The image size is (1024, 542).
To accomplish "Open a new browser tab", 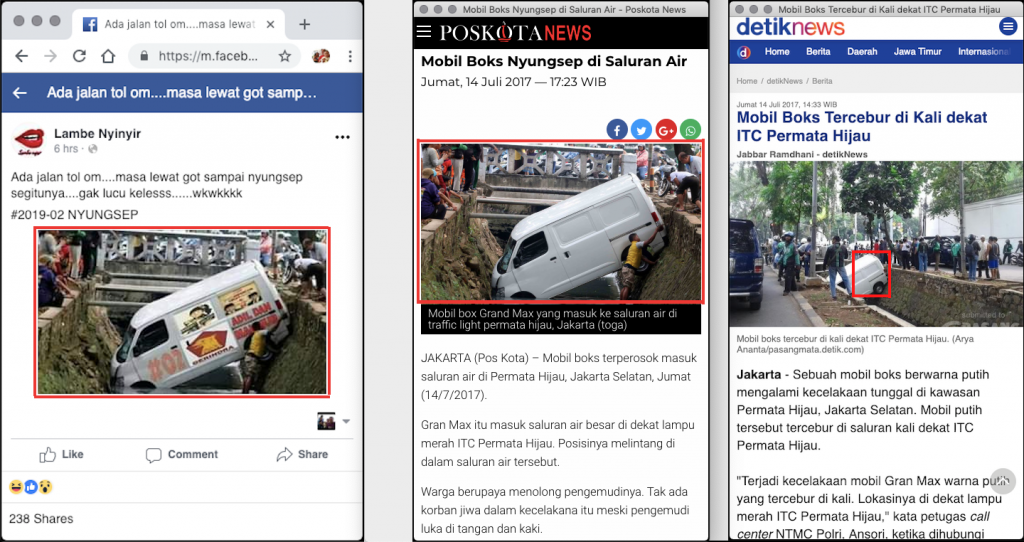I will (305, 24).
